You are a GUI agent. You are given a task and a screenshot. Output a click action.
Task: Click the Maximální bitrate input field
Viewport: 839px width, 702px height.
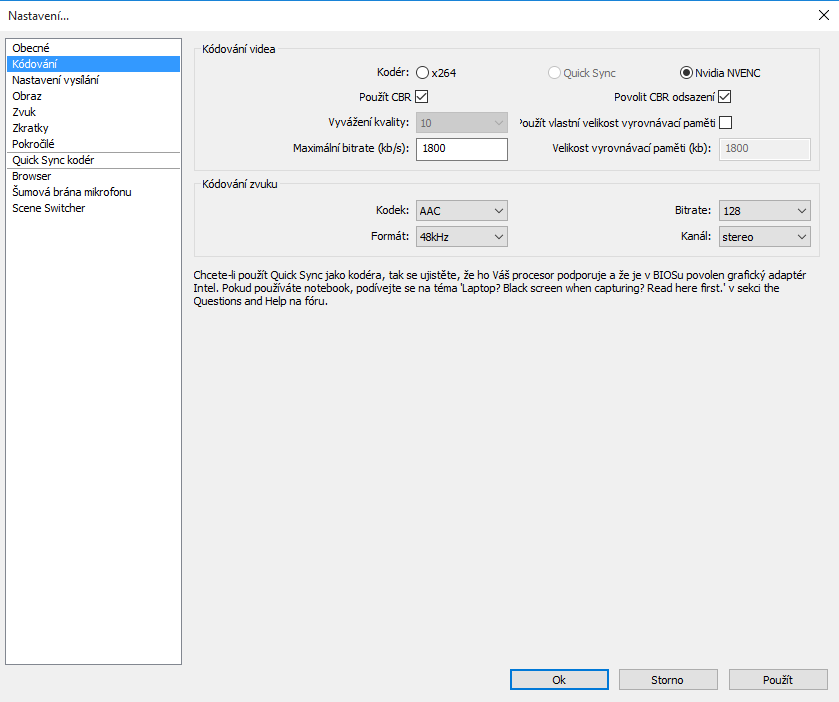(461, 149)
